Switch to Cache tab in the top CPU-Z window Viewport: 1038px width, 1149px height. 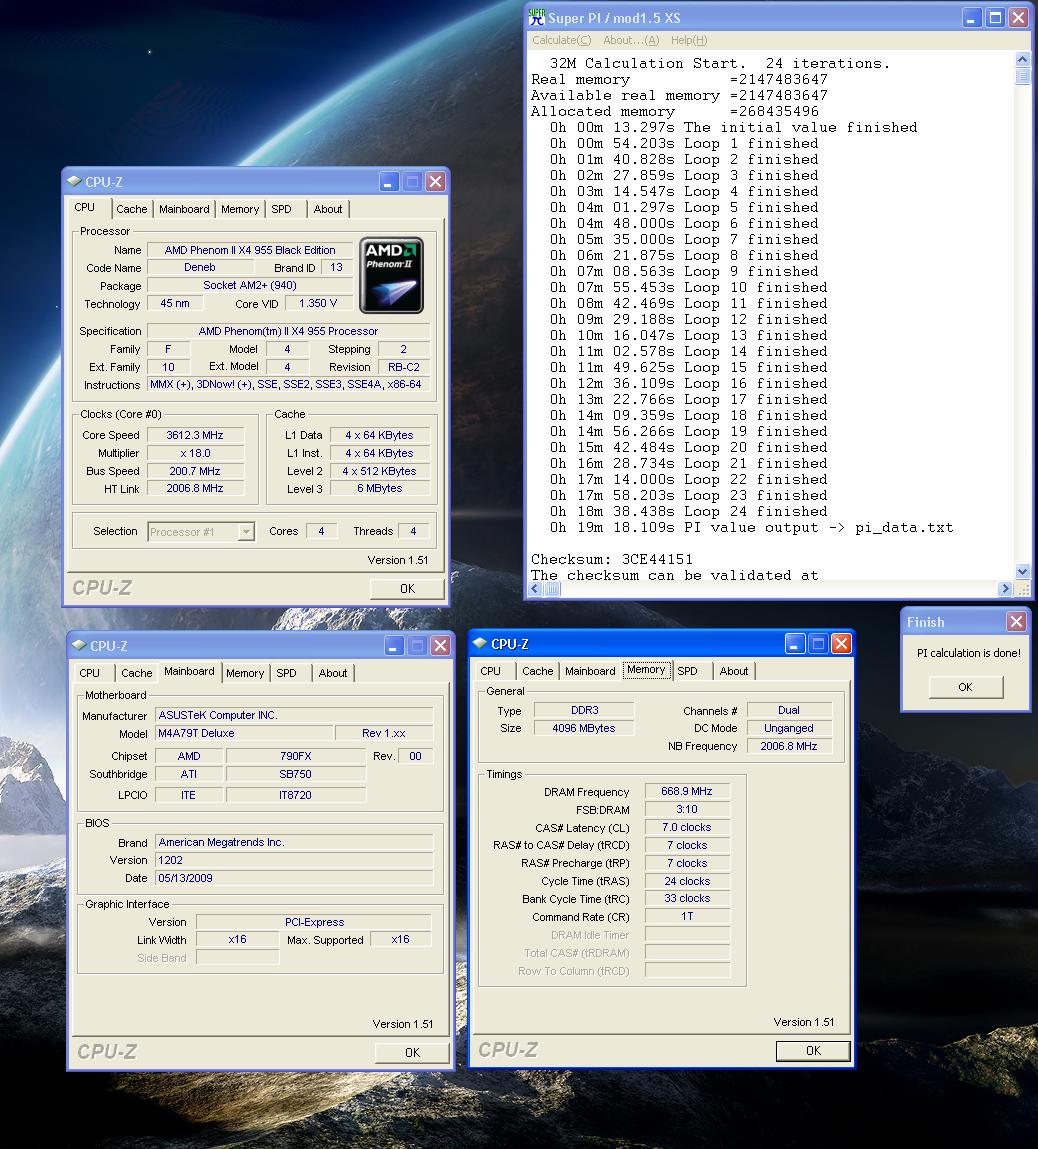(x=132, y=209)
